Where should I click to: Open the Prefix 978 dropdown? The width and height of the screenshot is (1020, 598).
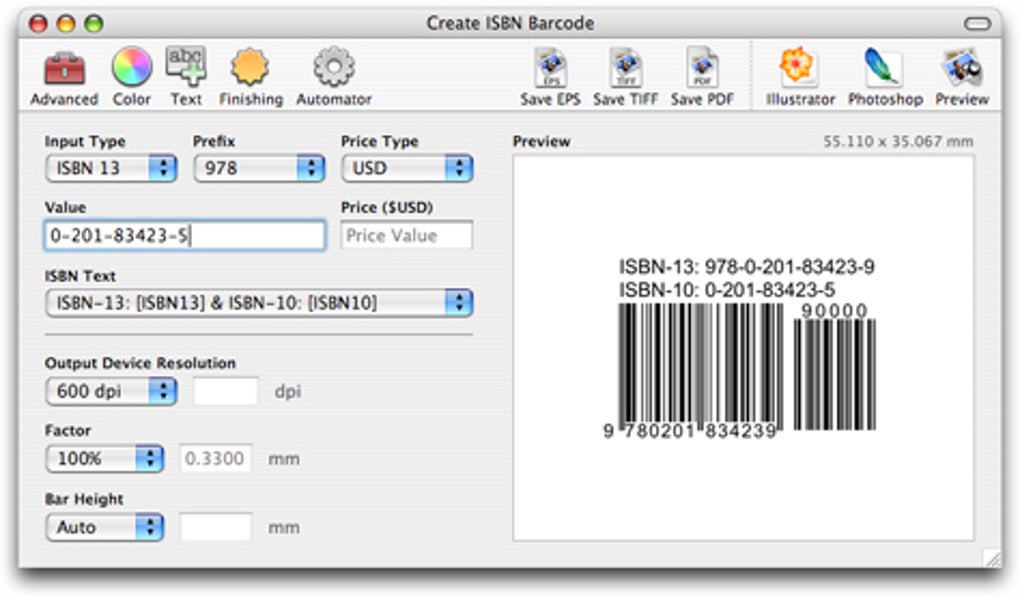[x=259, y=169]
